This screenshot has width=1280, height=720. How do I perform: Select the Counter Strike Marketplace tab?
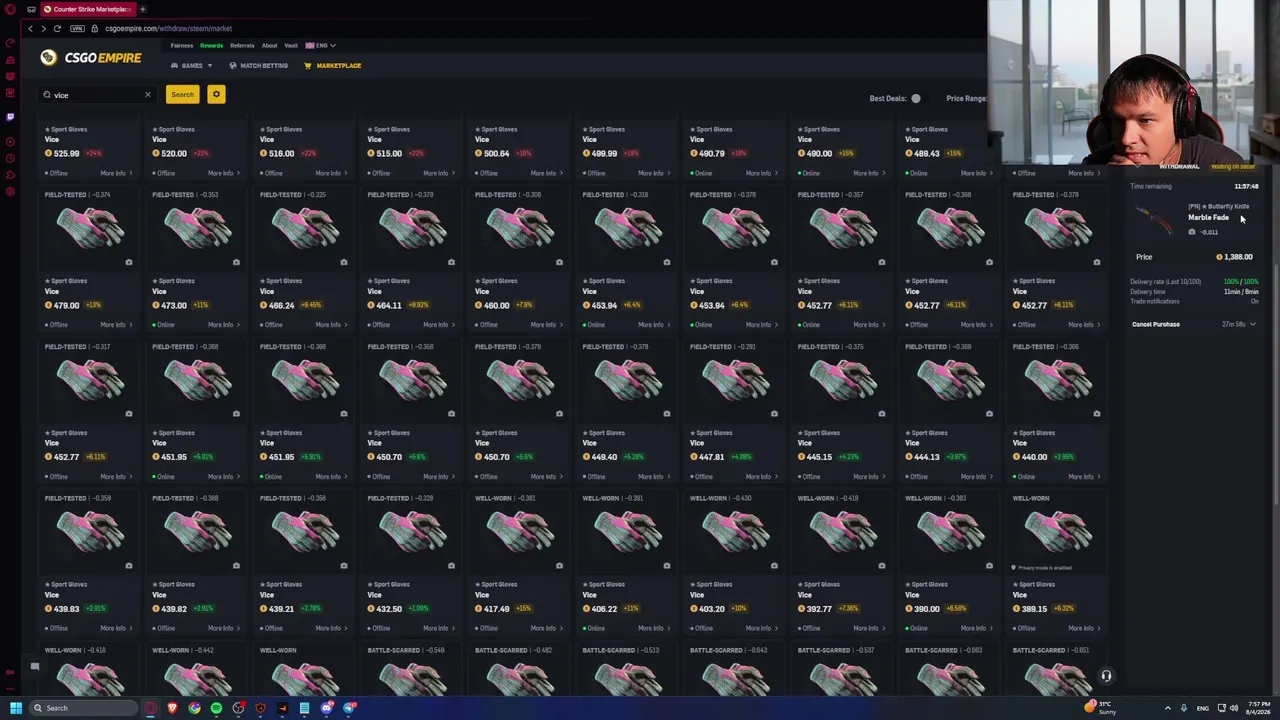[88, 9]
